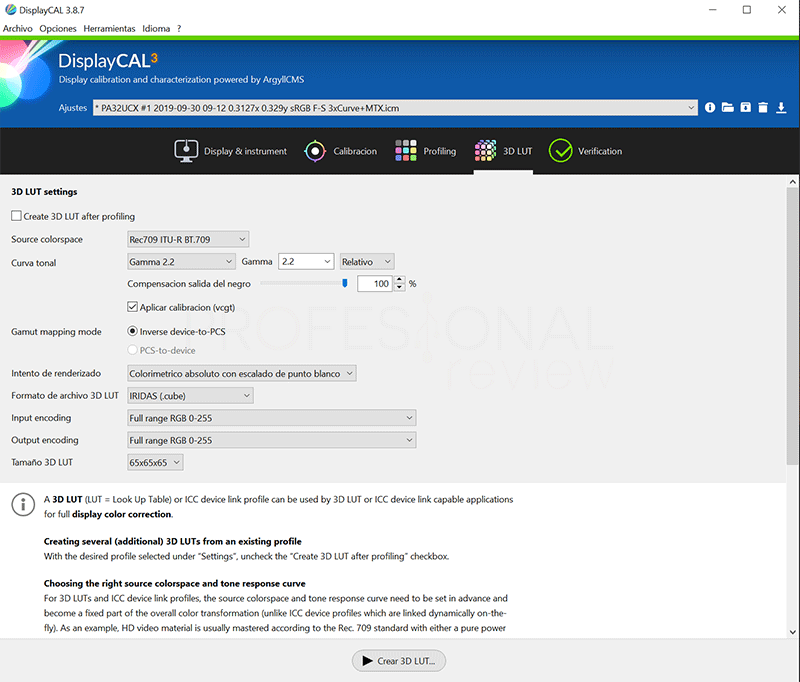This screenshot has height=682, width=800.
Task: Open Curva tonal Gamma 2.2 dropdown
Action: point(181,262)
